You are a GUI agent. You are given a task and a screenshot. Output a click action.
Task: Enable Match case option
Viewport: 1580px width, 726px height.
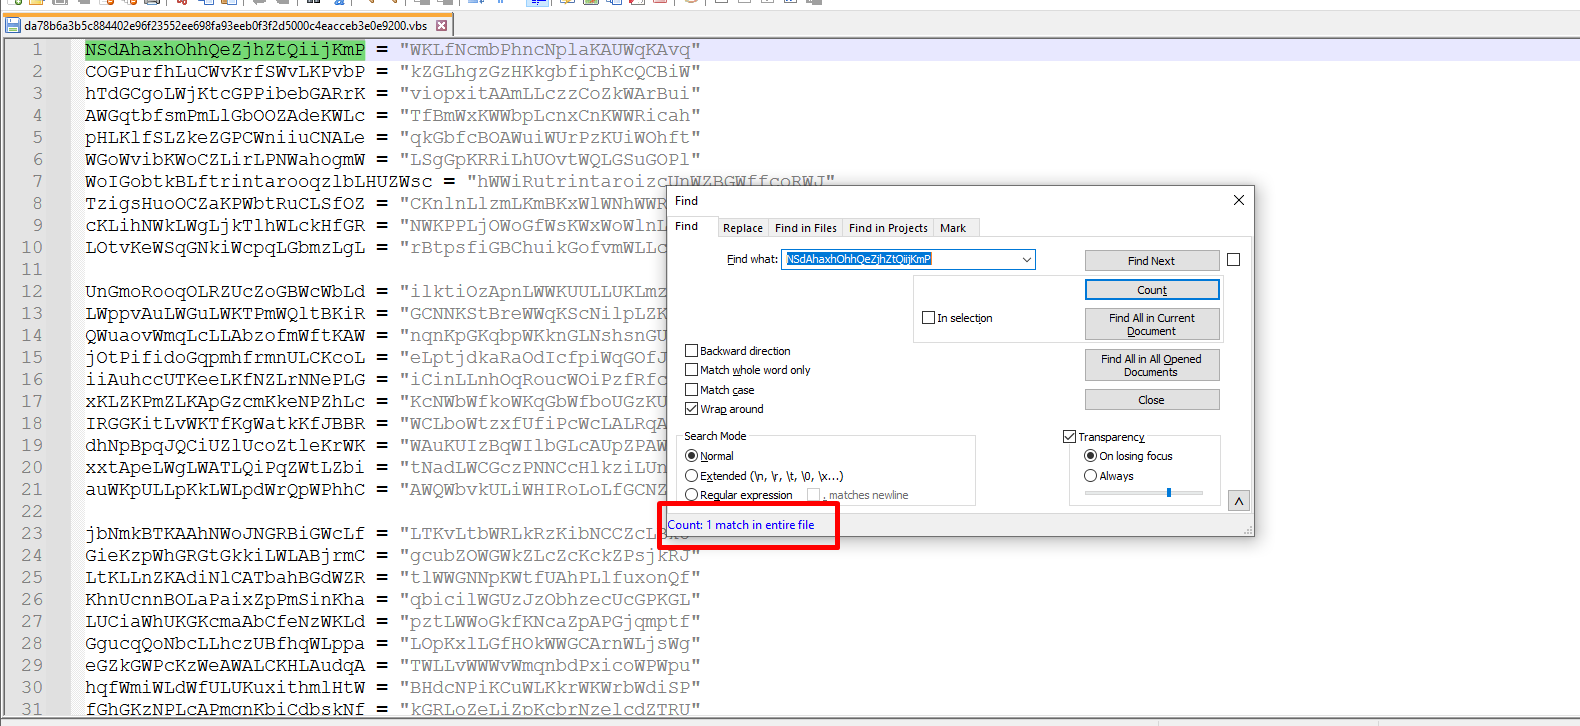pos(691,390)
